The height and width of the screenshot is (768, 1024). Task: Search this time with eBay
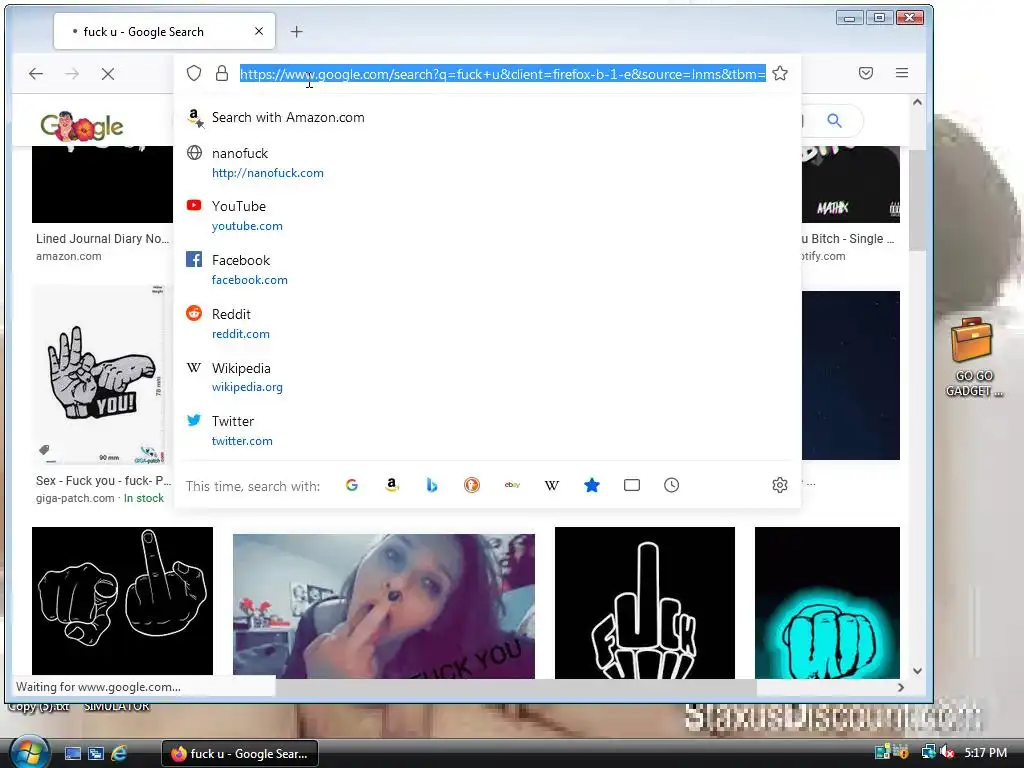[512, 485]
